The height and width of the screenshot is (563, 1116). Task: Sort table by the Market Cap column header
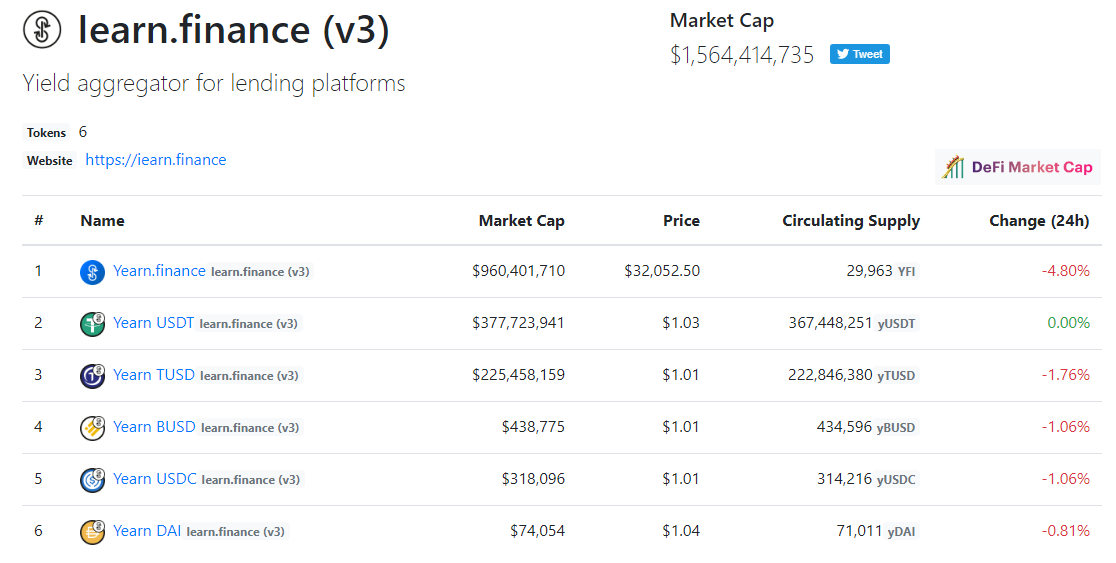(522, 221)
